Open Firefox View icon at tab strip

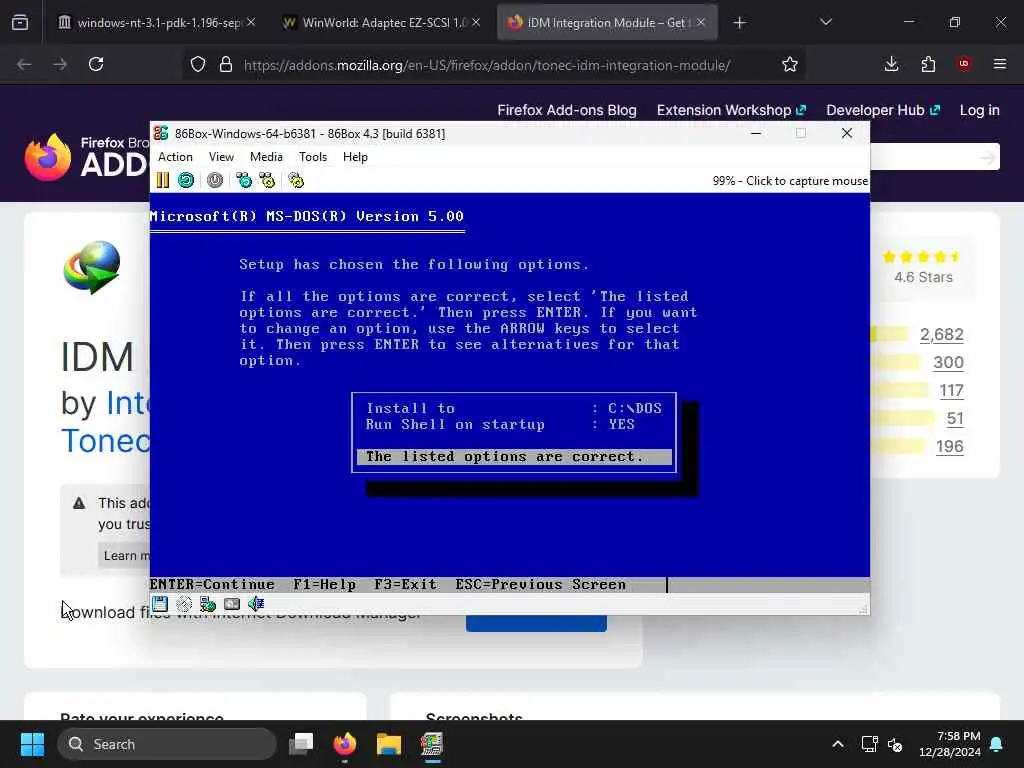point(20,23)
